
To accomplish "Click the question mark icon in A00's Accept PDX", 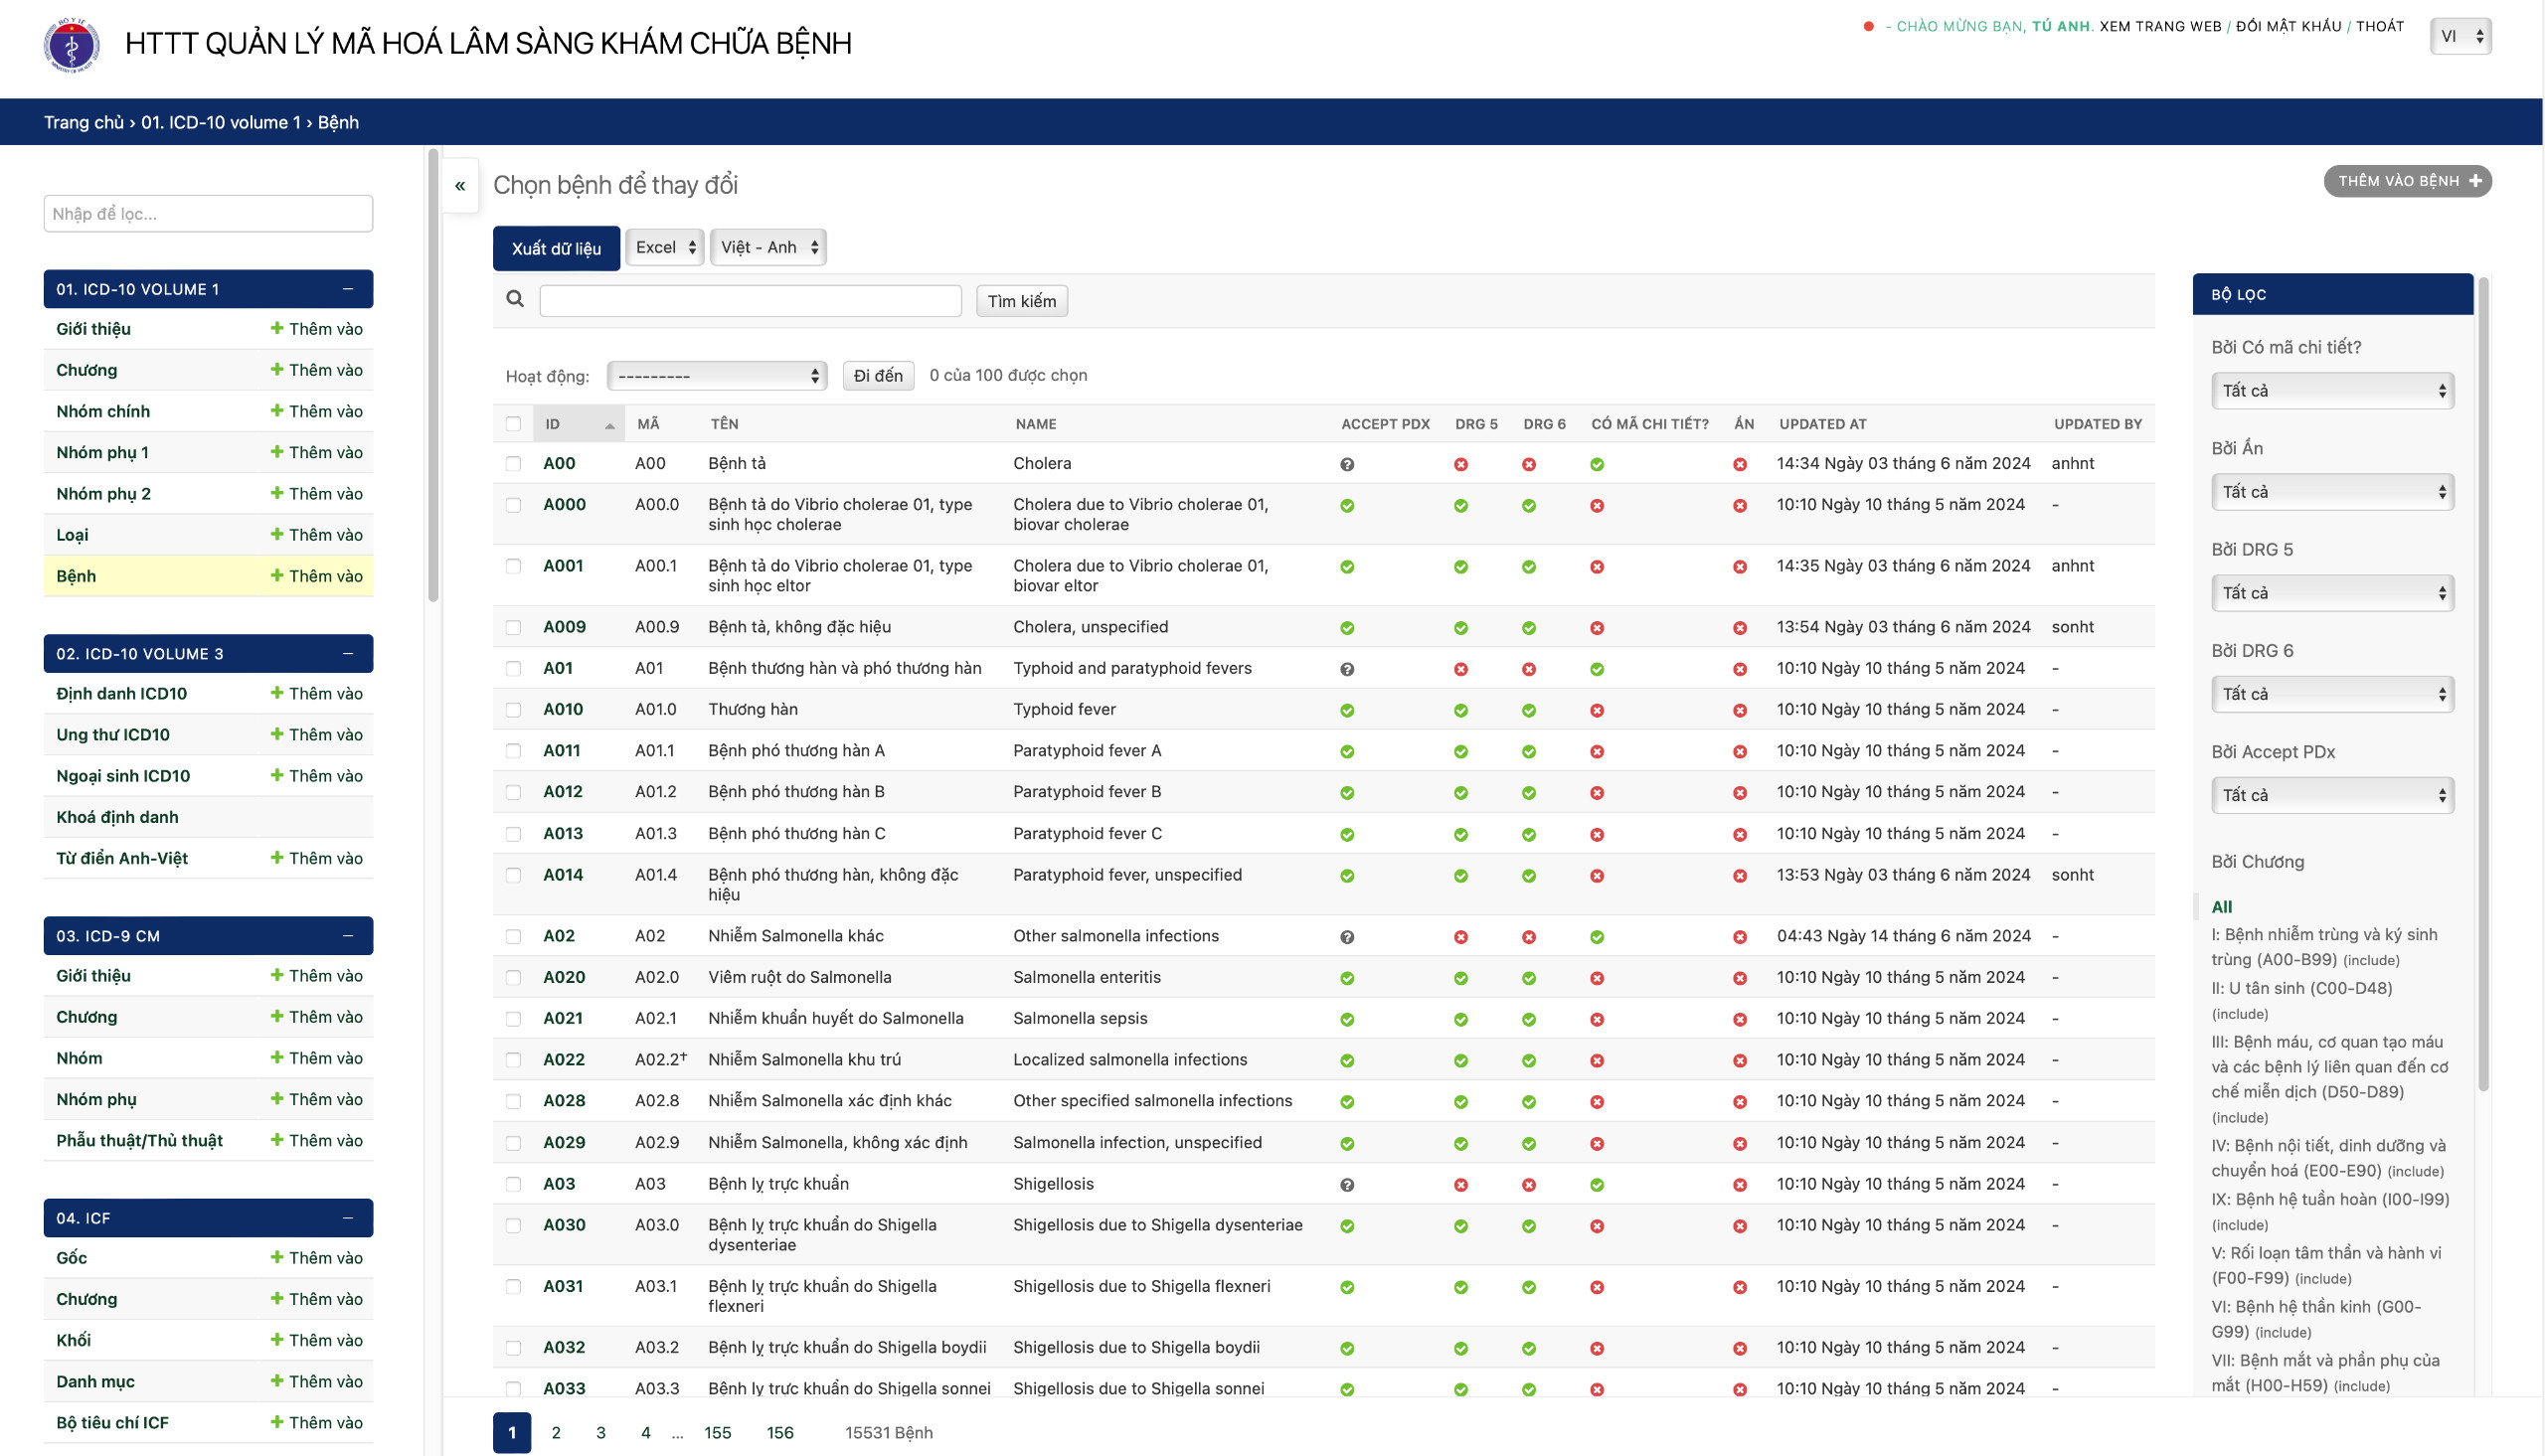I will click(1347, 463).
